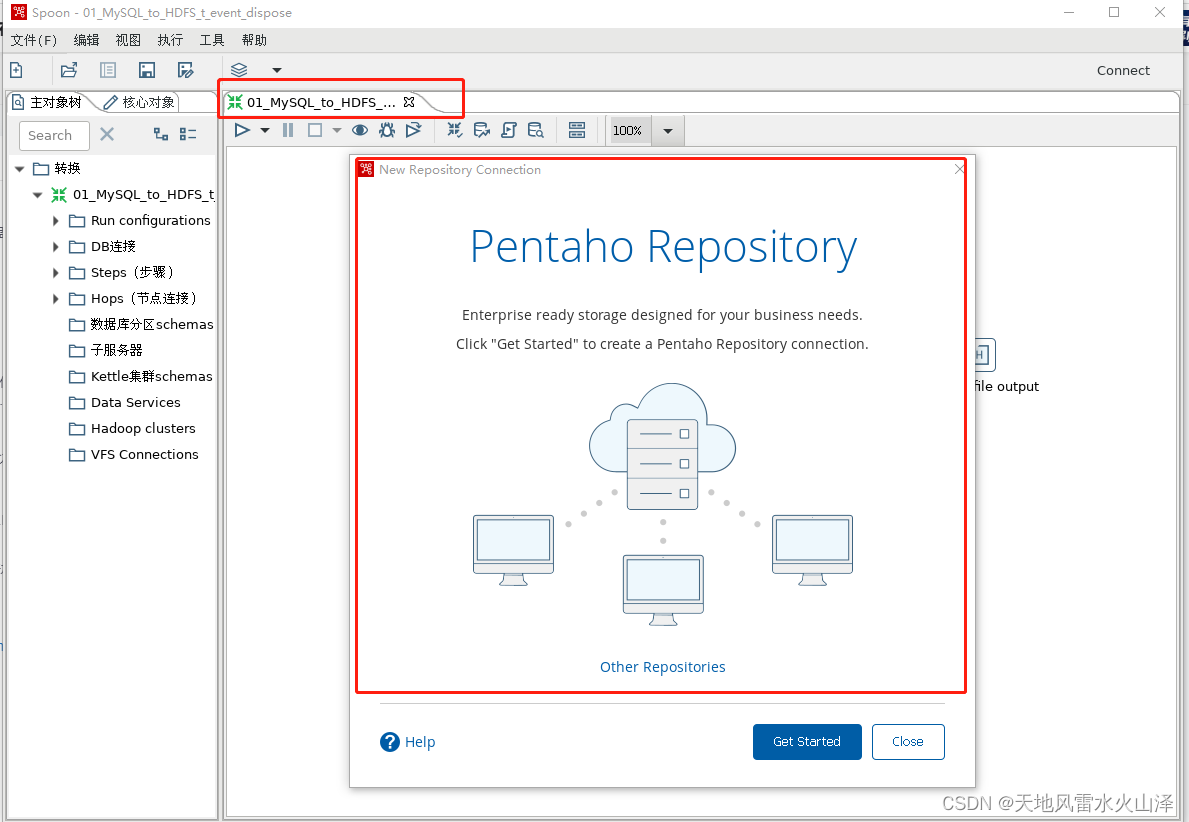Open Help in the repository dialog
The height and width of the screenshot is (822, 1189).
click(407, 742)
